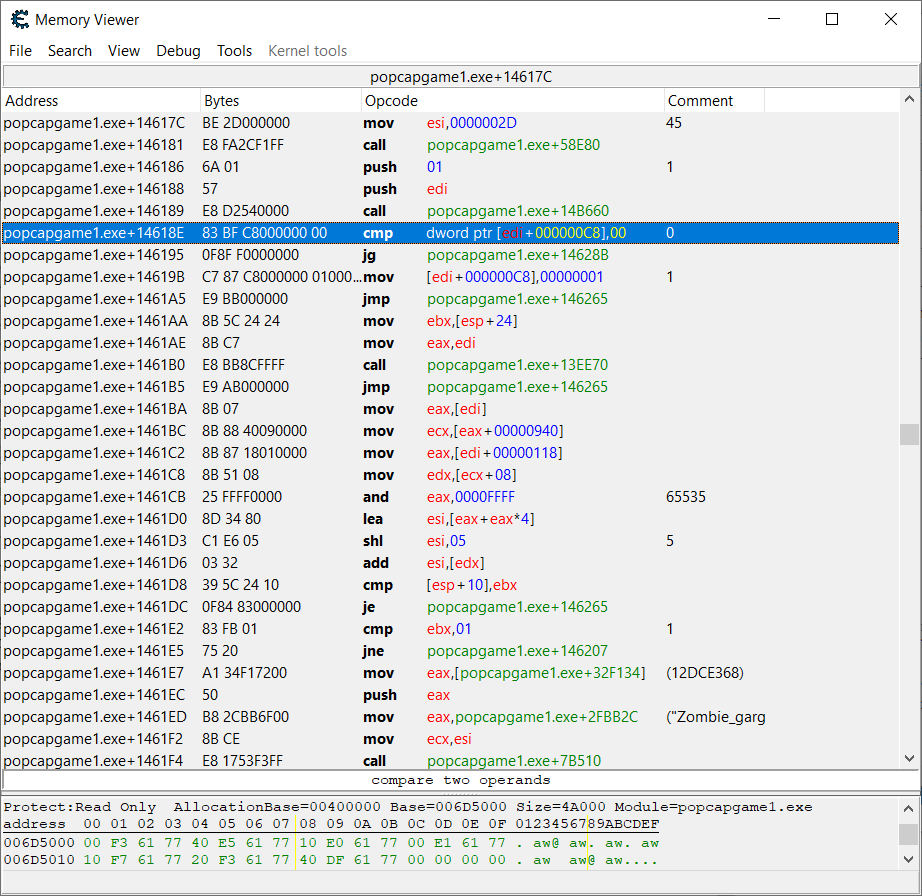Select row popcapgame1.exe+146189 call
Image resolution: width=922 pixels, height=896 pixels.
pyautogui.click(x=450, y=211)
